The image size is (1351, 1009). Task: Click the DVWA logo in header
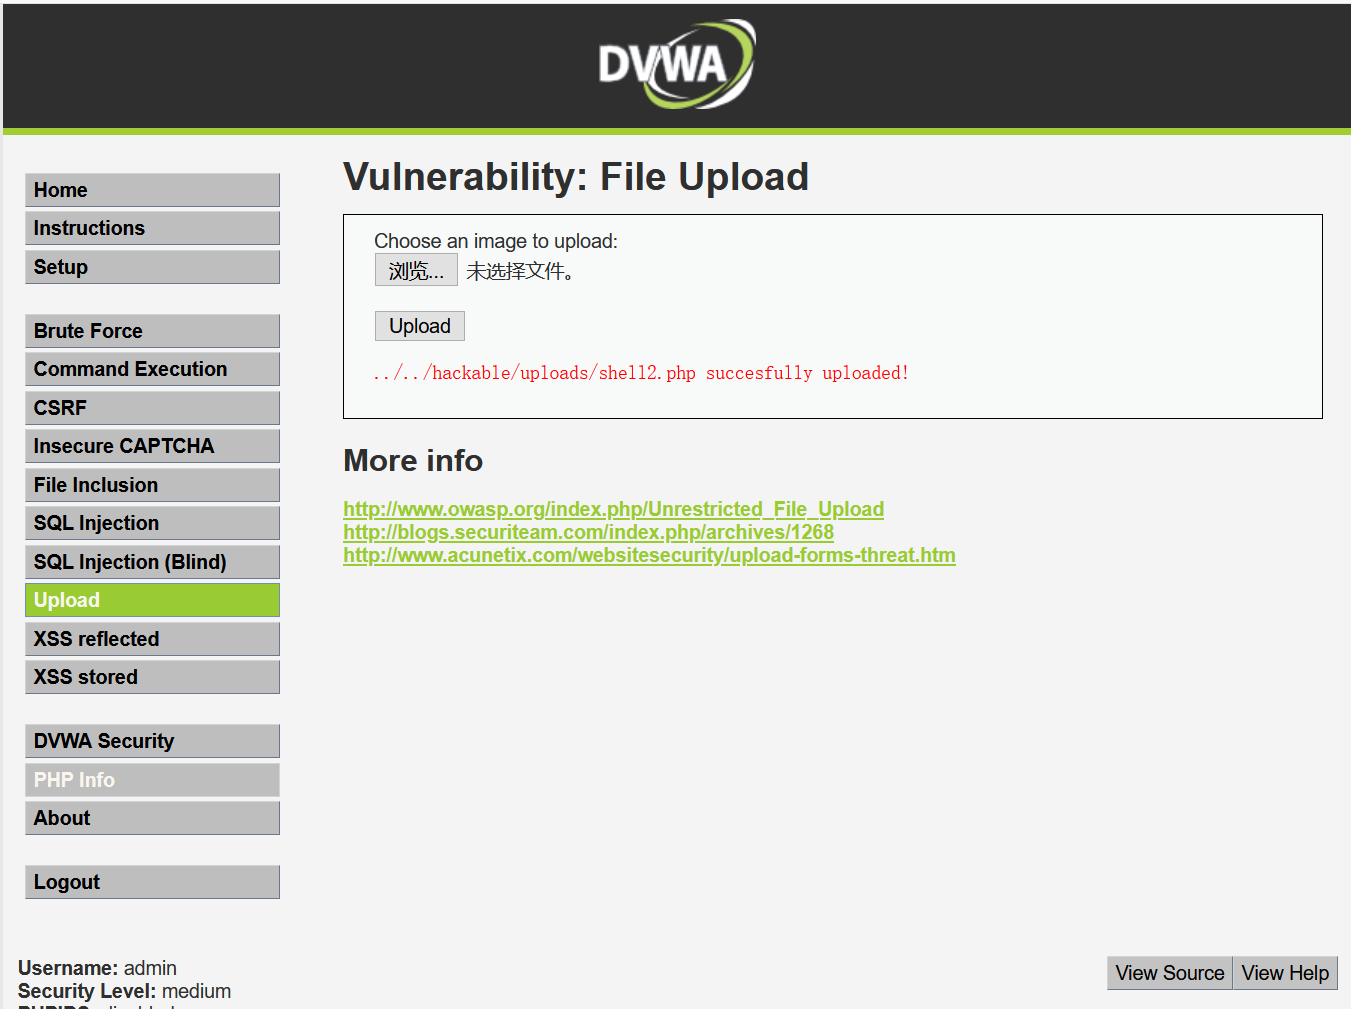coord(677,64)
